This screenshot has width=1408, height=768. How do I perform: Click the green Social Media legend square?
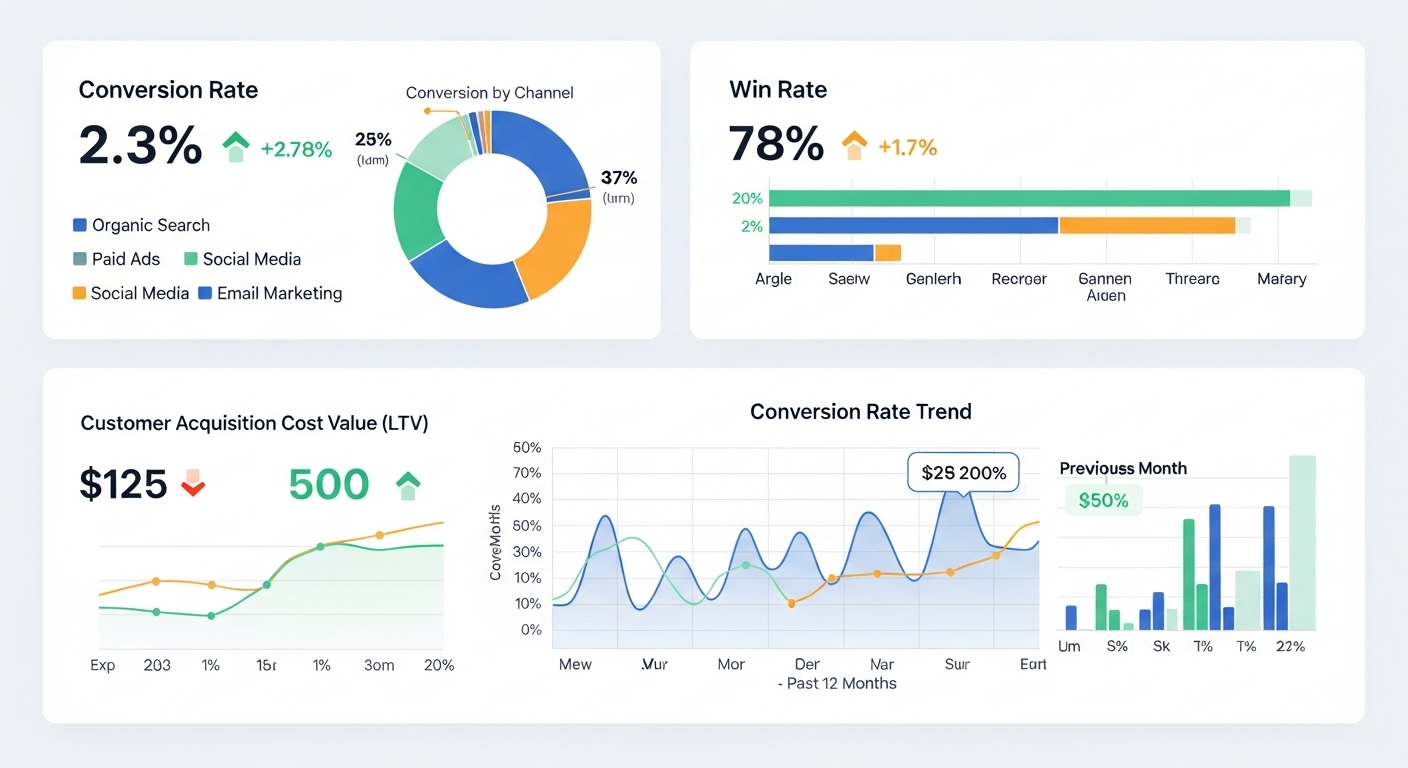point(191,259)
